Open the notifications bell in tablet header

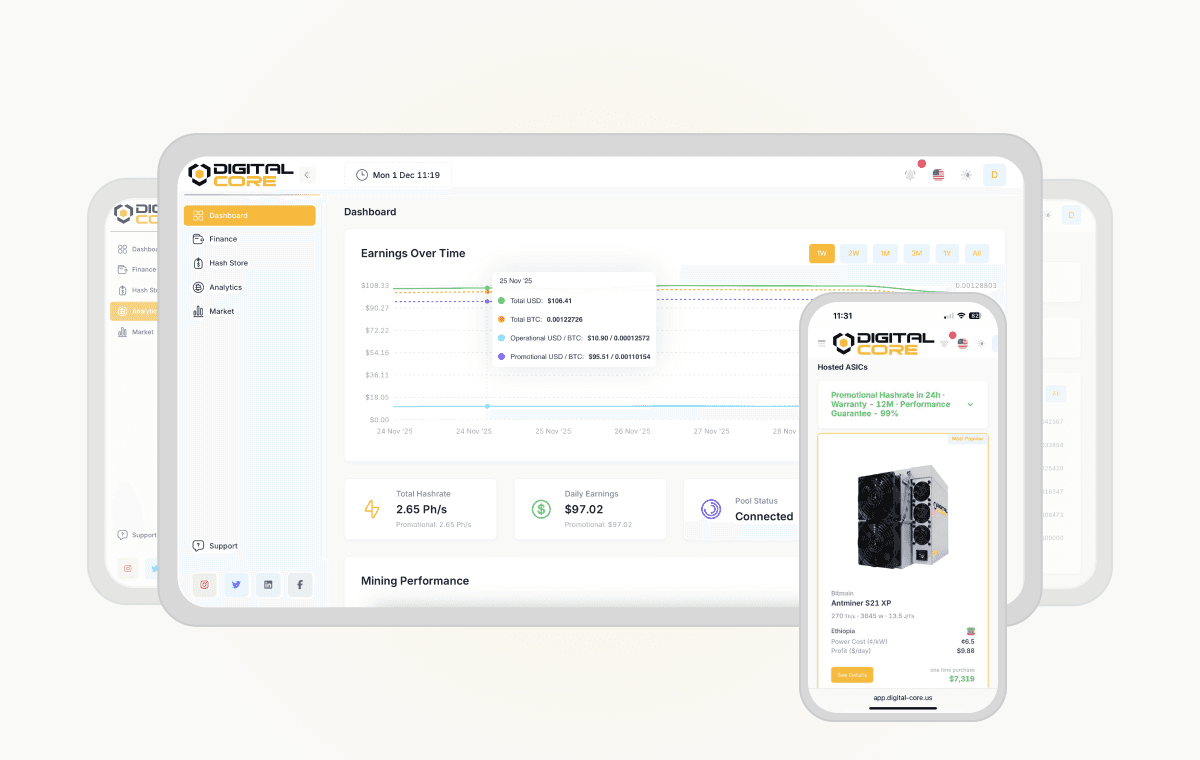910,174
